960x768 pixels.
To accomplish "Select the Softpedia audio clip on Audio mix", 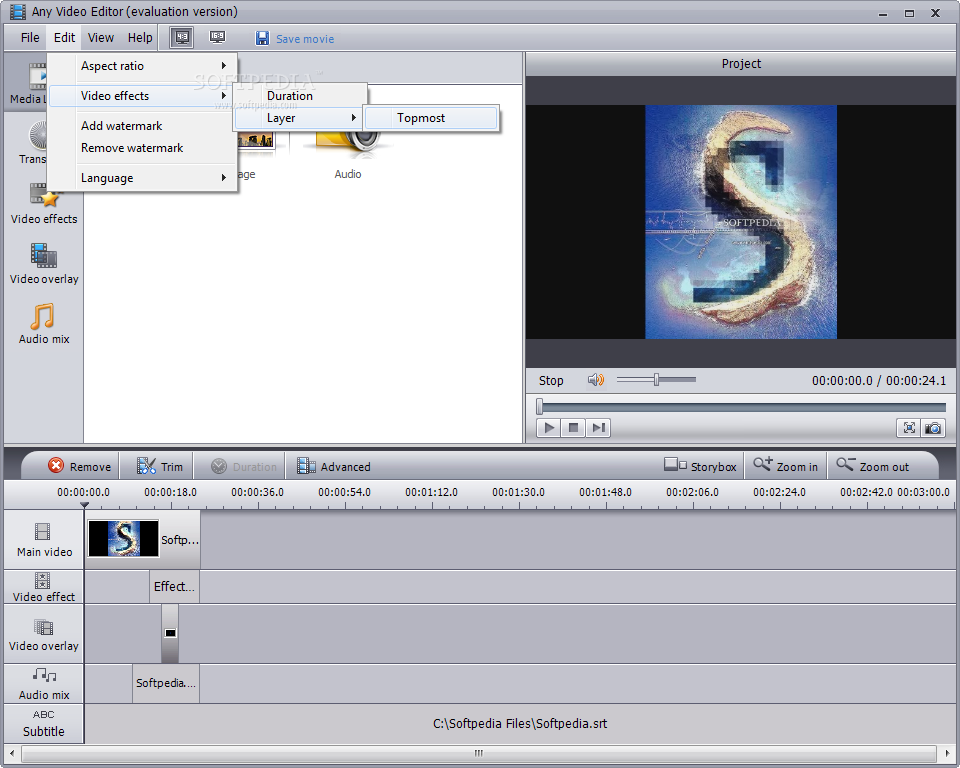I will (166, 682).
